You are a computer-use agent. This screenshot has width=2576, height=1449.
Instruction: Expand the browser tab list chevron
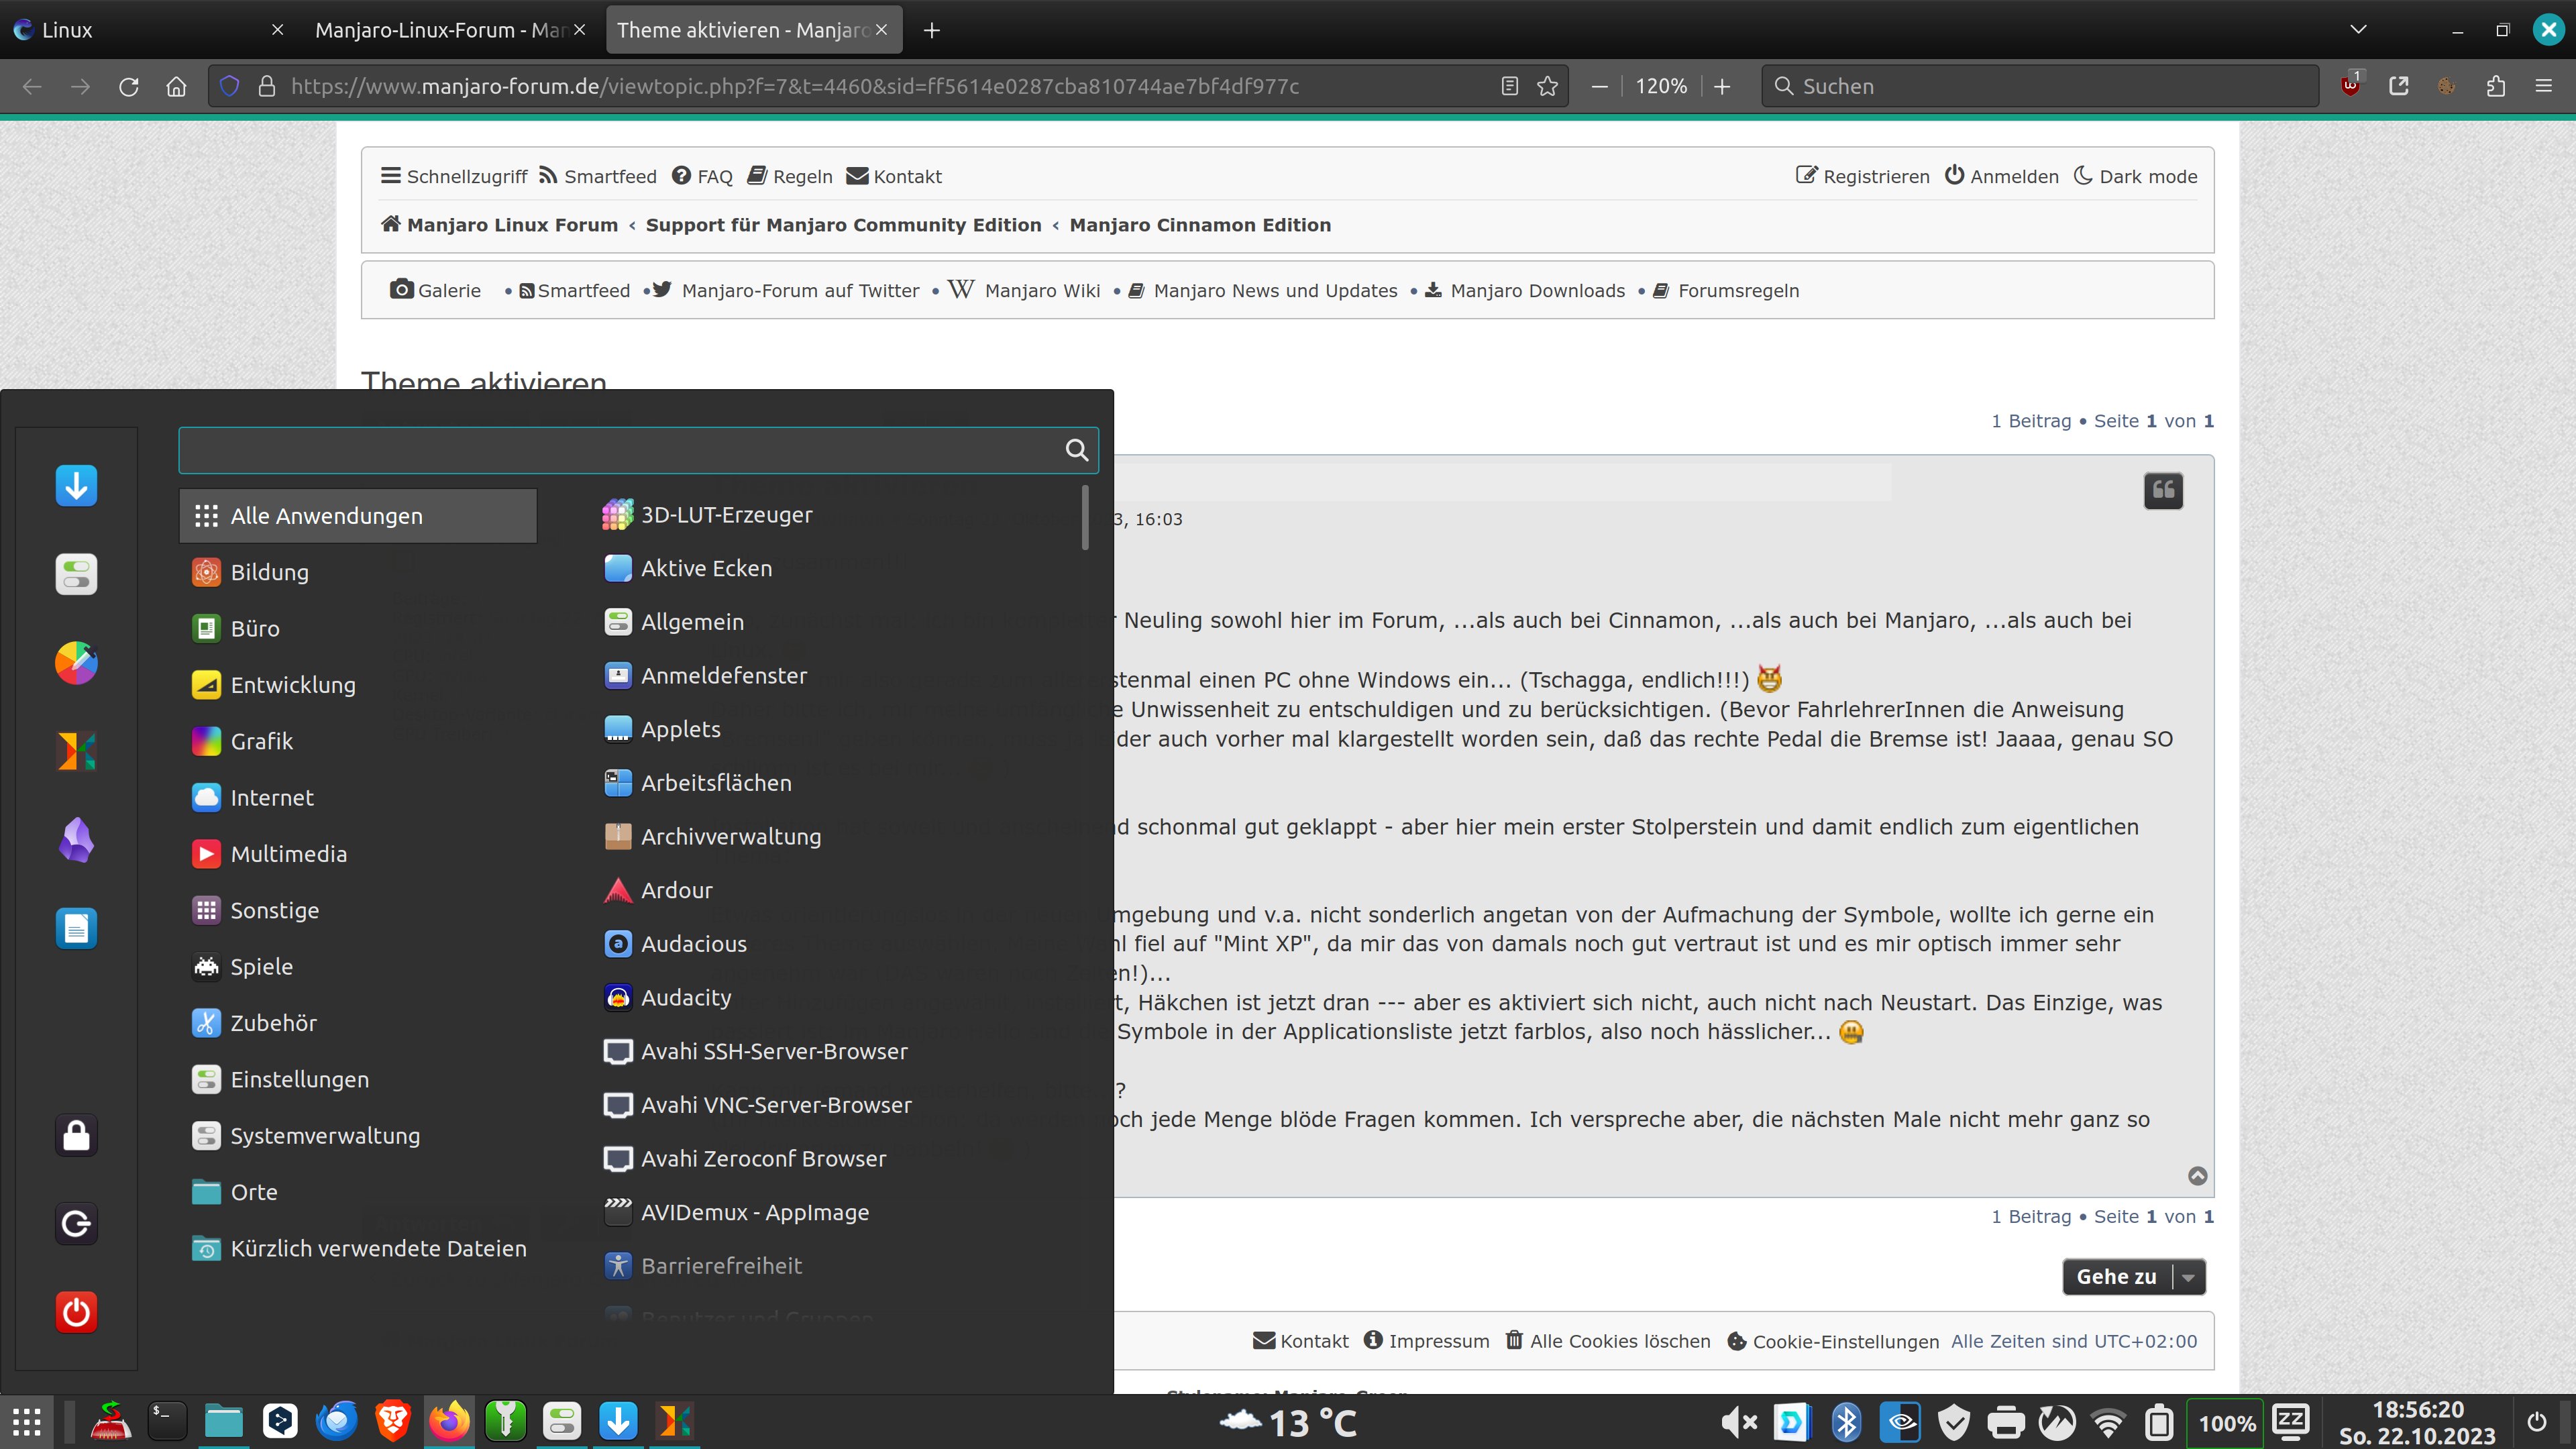[x=2358, y=29]
